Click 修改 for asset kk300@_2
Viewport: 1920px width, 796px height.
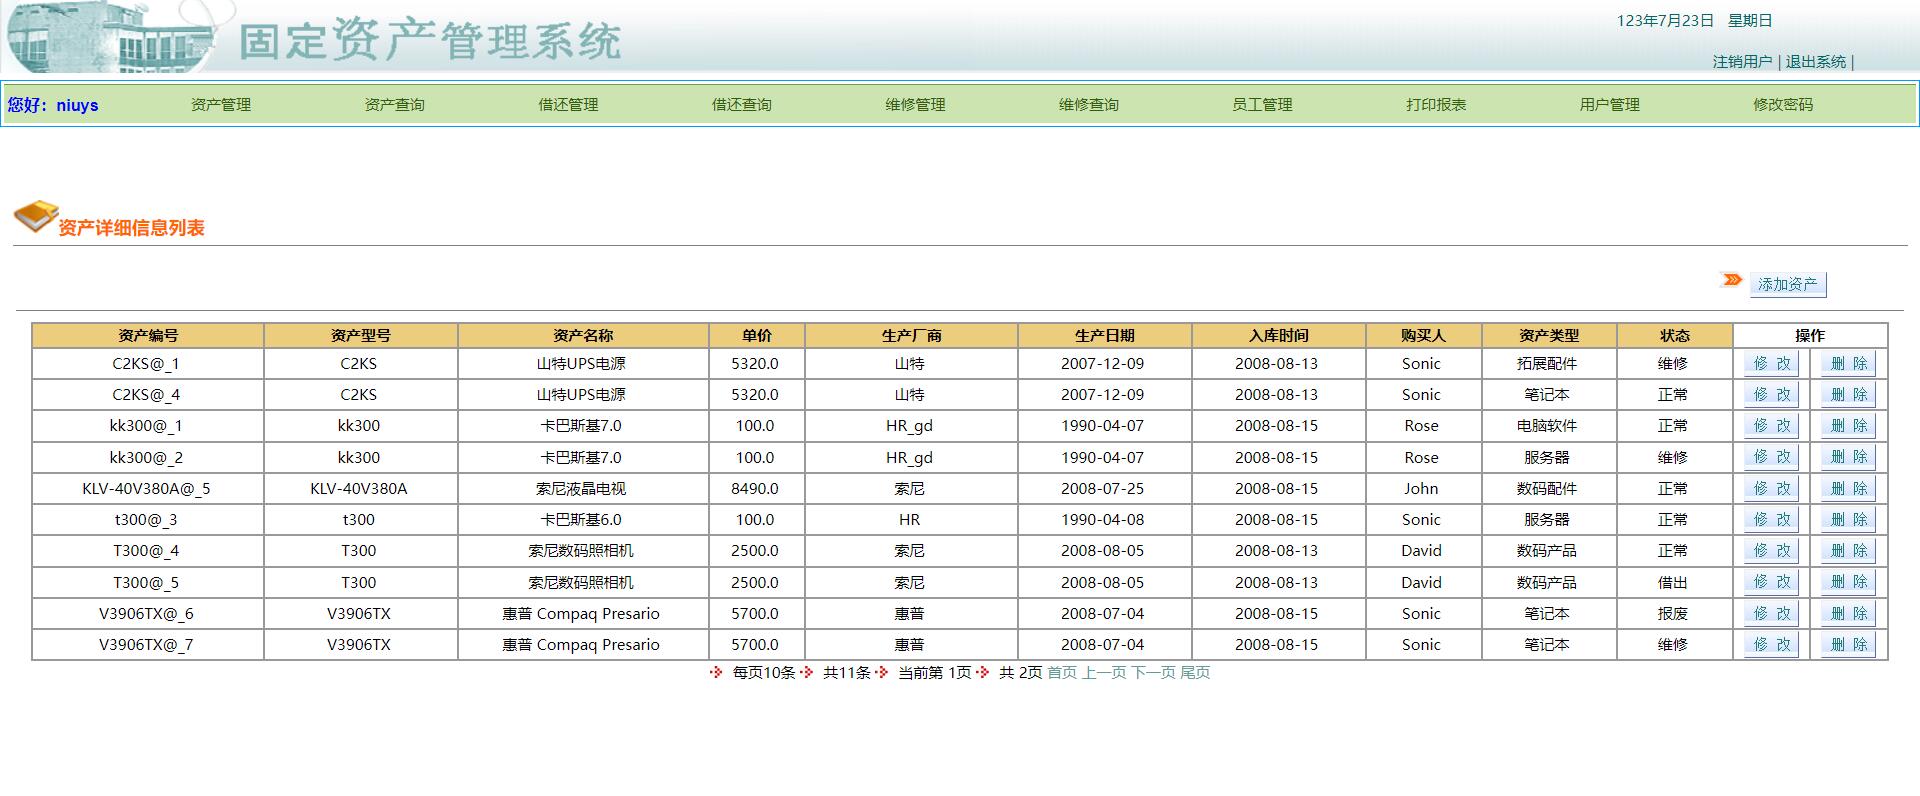pos(1771,457)
